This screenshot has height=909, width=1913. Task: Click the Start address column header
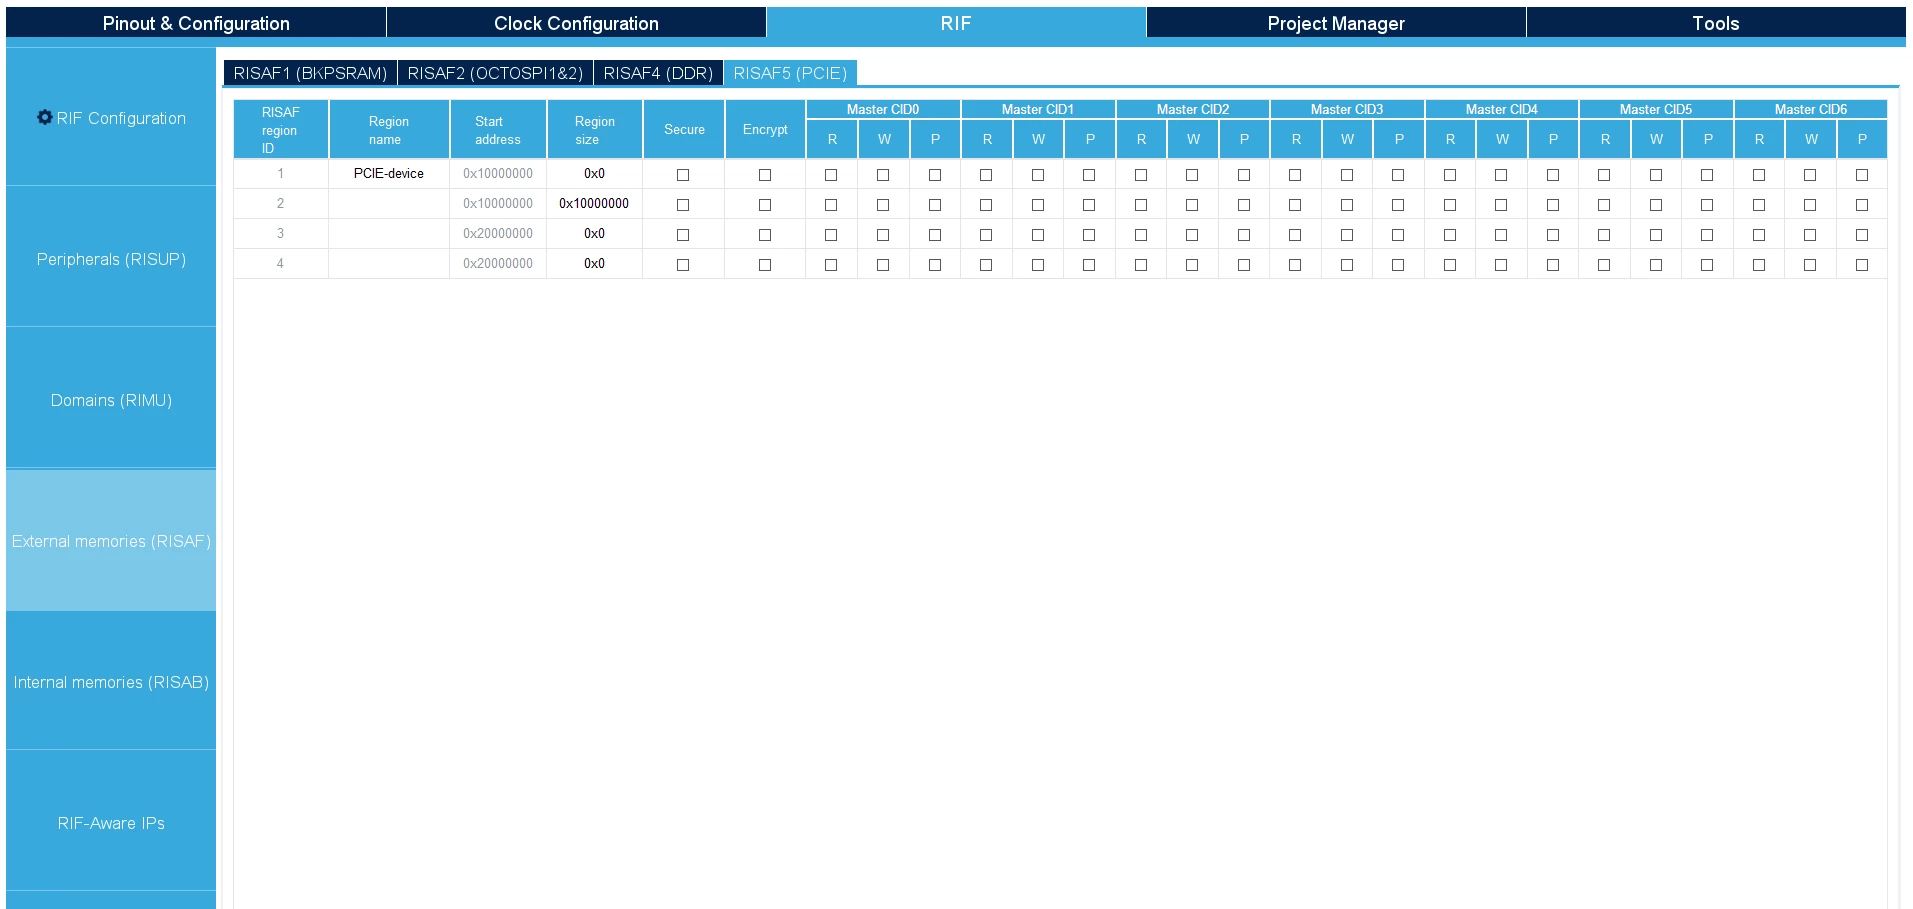tap(498, 129)
